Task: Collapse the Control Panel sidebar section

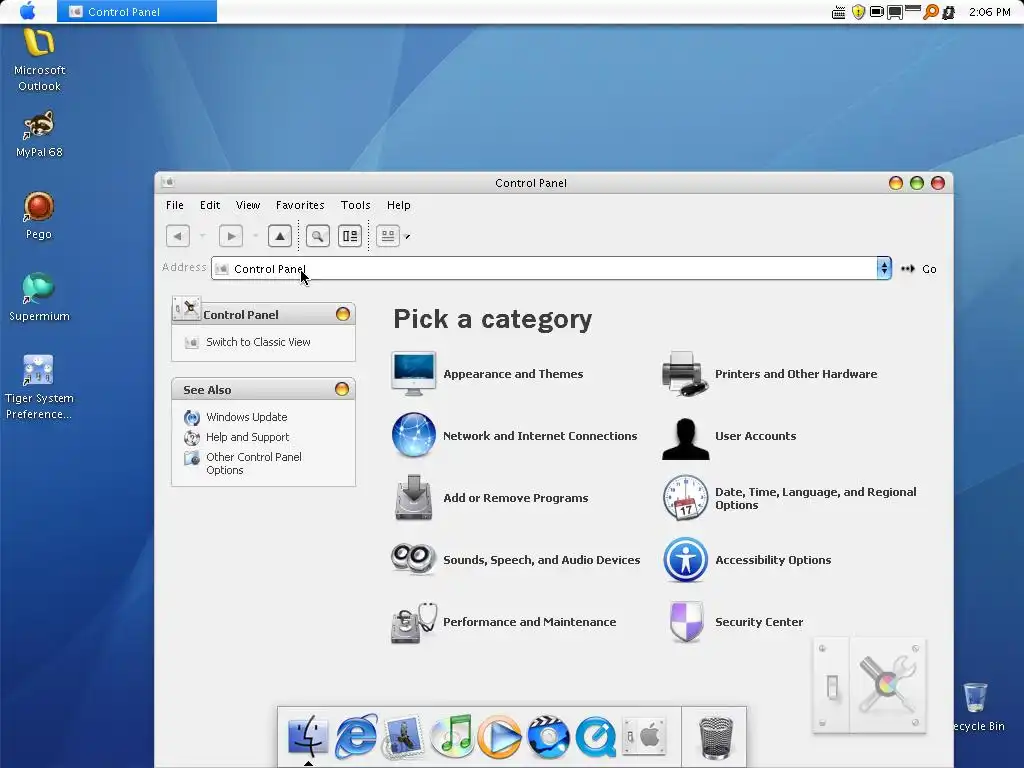Action: click(x=342, y=314)
